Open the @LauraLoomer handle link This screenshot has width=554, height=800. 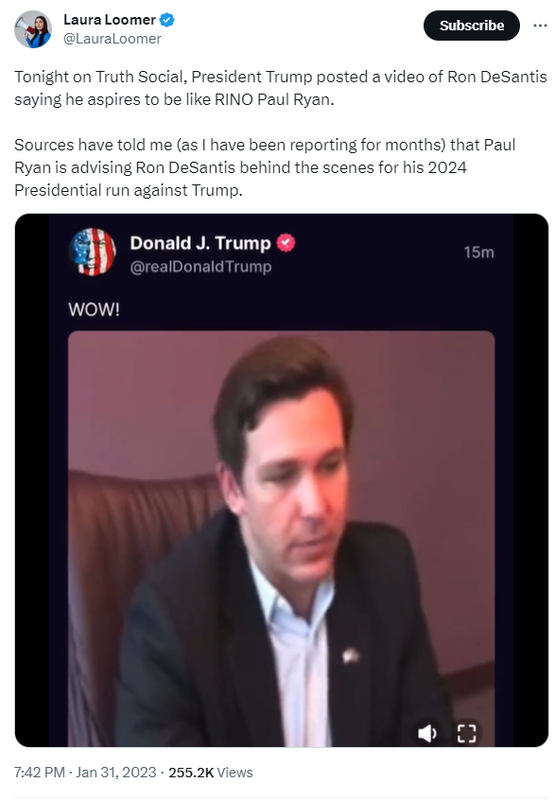112,39
